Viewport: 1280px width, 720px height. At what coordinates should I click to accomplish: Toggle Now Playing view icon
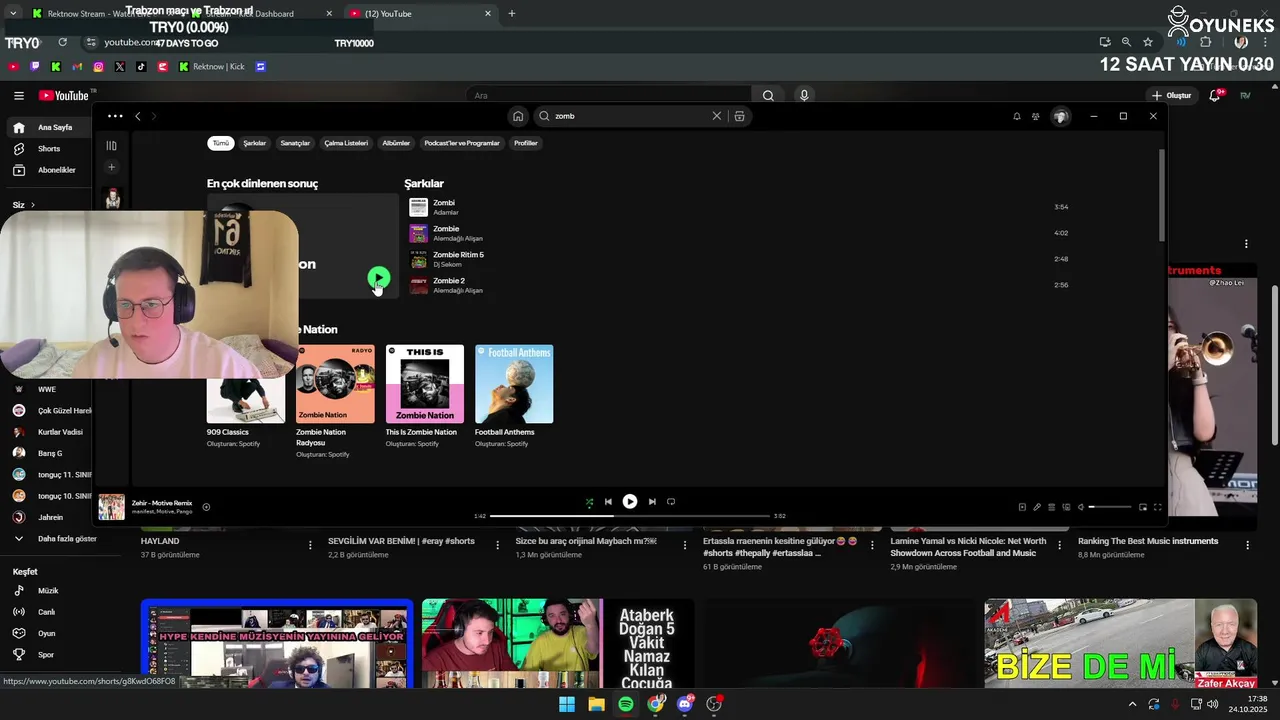coord(1022,507)
